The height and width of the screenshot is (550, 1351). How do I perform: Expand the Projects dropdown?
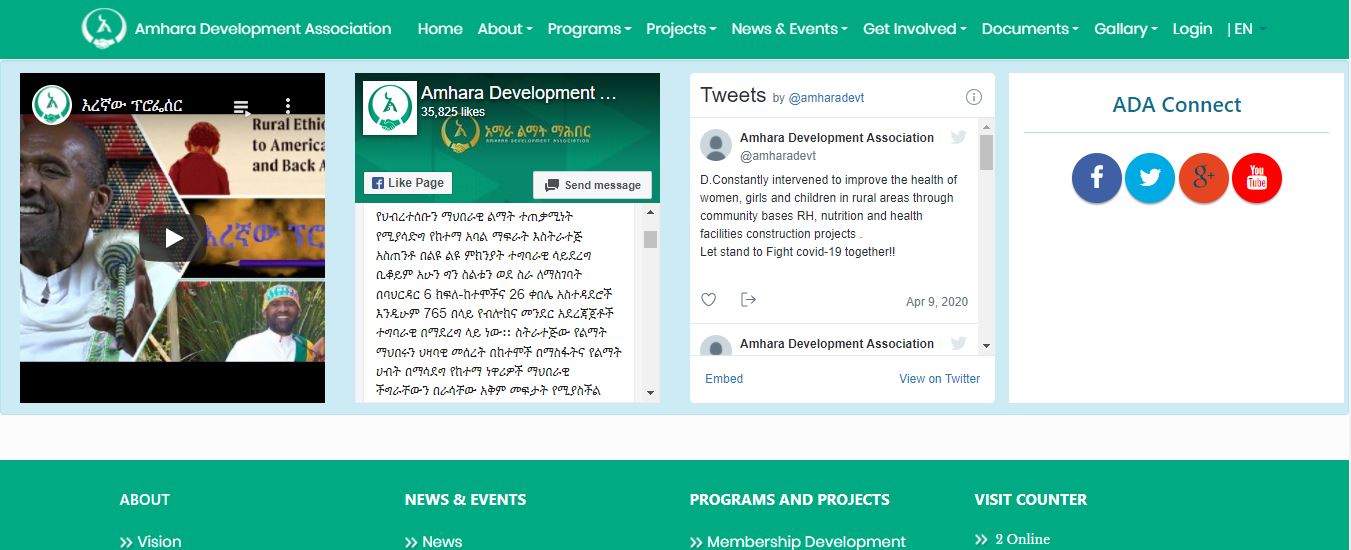pyautogui.click(x=681, y=29)
